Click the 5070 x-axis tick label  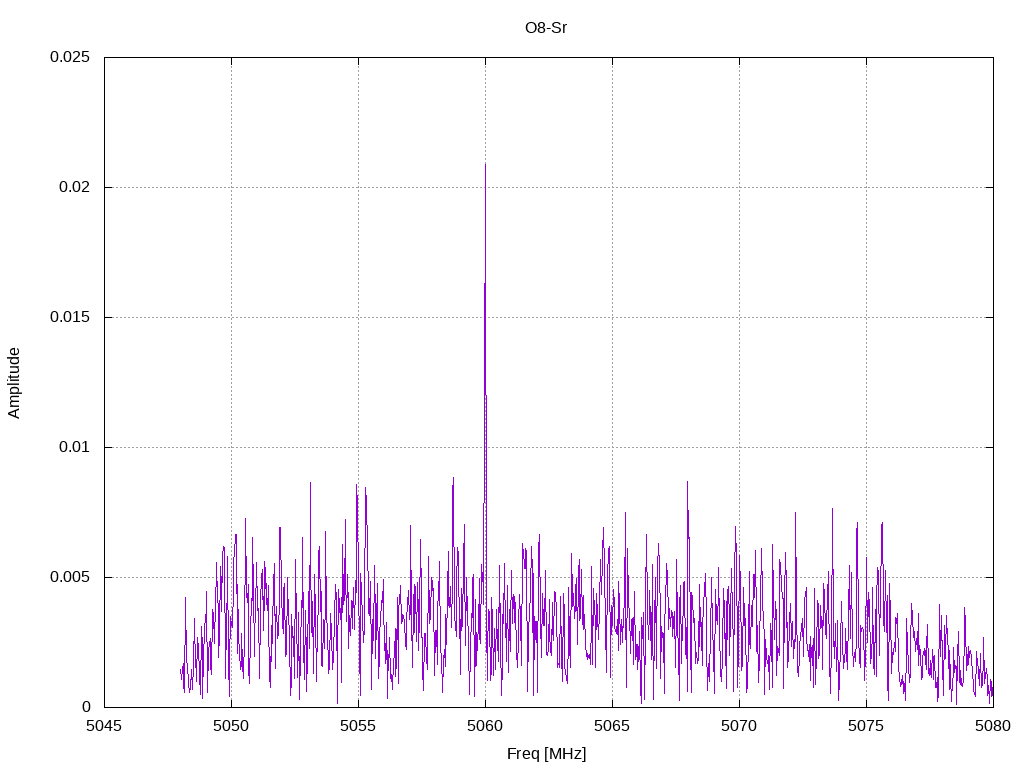pyautogui.click(x=739, y=726)
